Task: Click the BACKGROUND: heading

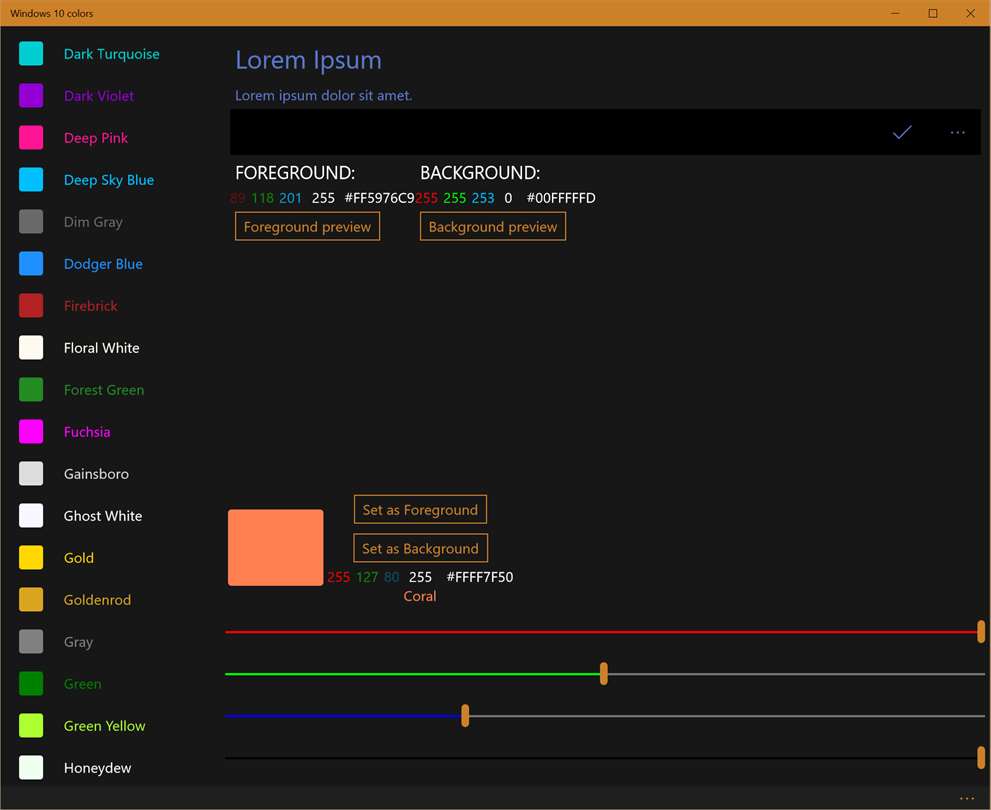Action: 480,172
